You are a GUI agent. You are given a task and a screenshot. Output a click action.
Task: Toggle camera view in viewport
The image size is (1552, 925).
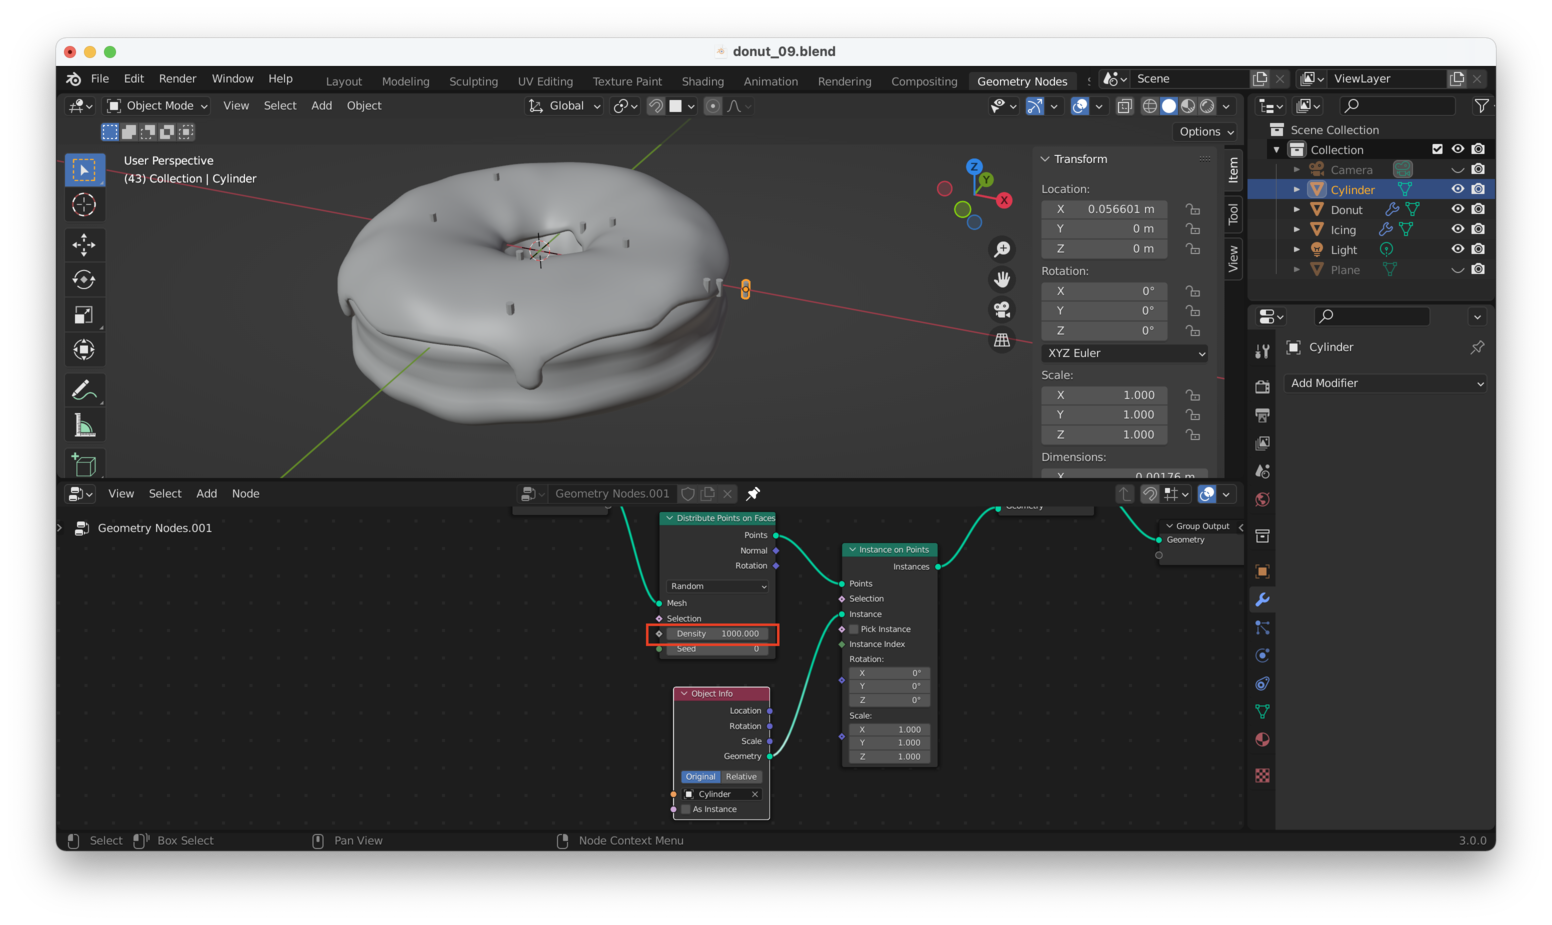[x=1001, y=310]
